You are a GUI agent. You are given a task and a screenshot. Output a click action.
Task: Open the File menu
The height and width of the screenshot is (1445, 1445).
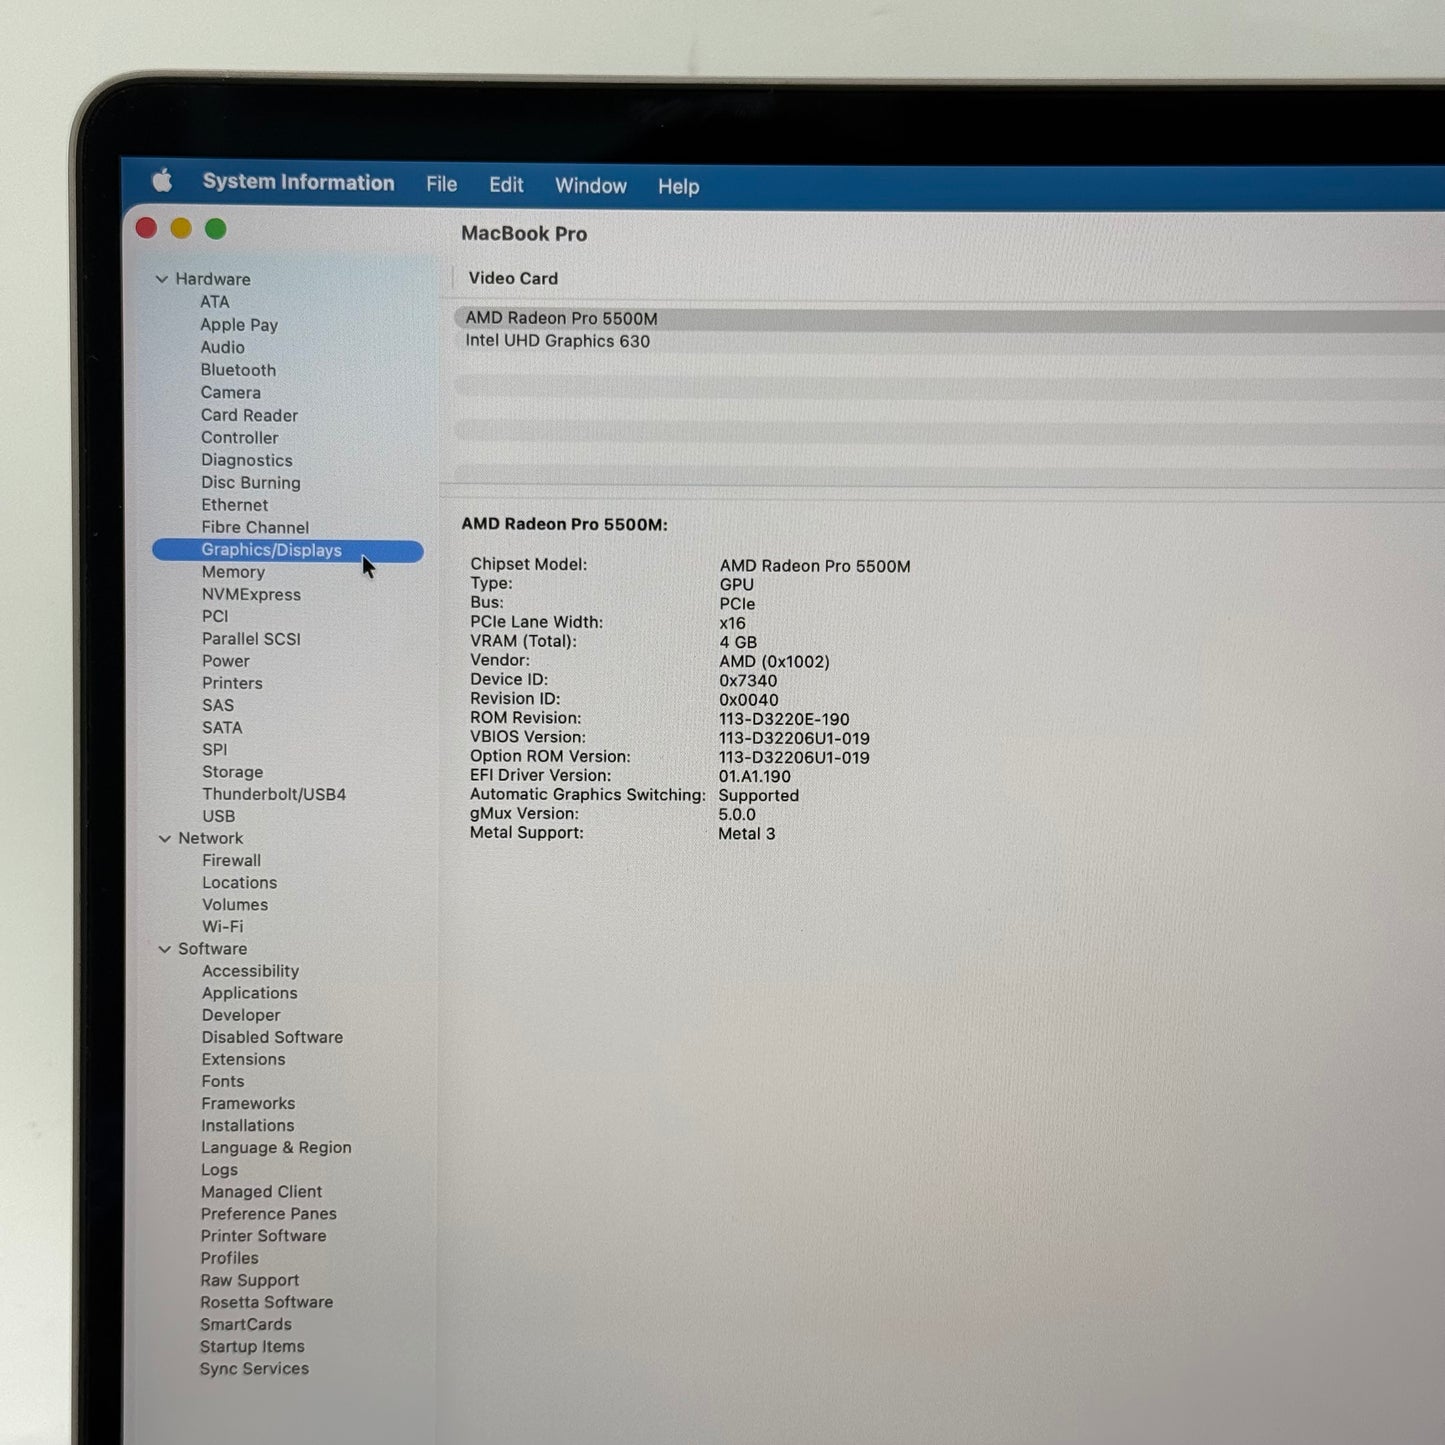click(x=441, y=184)
